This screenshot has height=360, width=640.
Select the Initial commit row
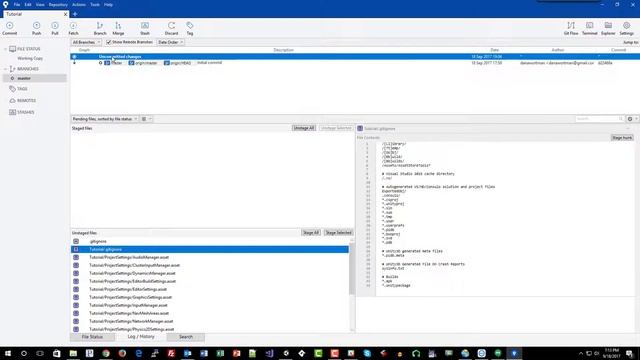click(x=355, y=63)
